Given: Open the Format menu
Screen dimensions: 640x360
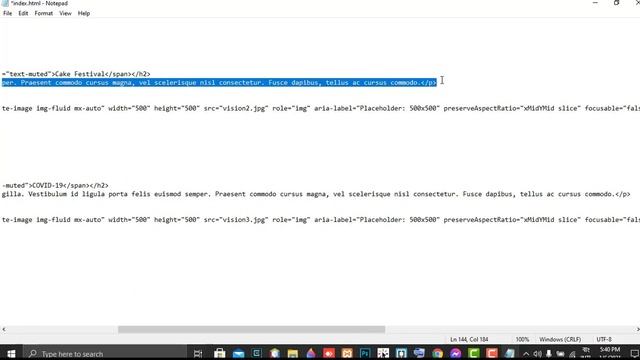Looking at the screenshot, I should point(44,13).
